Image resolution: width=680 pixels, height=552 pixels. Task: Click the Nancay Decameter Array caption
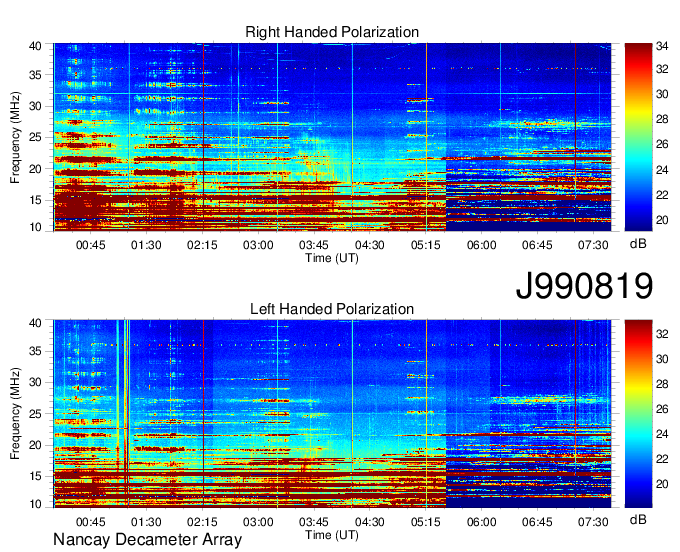coord(147,540)
